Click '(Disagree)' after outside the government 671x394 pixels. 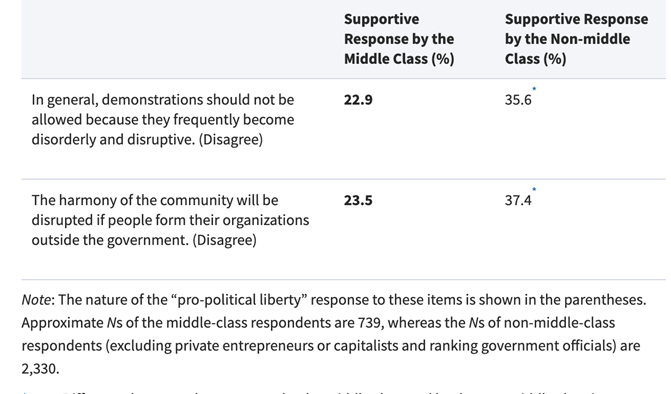coord(224,240)
